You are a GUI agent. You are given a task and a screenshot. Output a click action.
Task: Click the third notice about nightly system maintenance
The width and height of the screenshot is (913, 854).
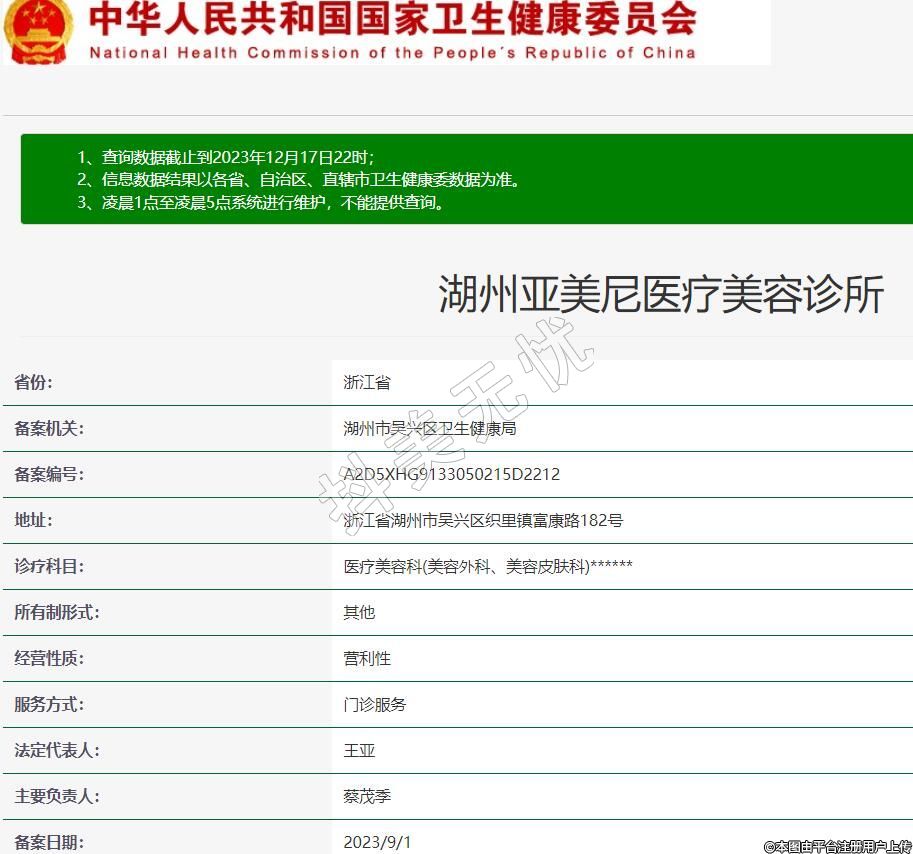tap(260, 202)
